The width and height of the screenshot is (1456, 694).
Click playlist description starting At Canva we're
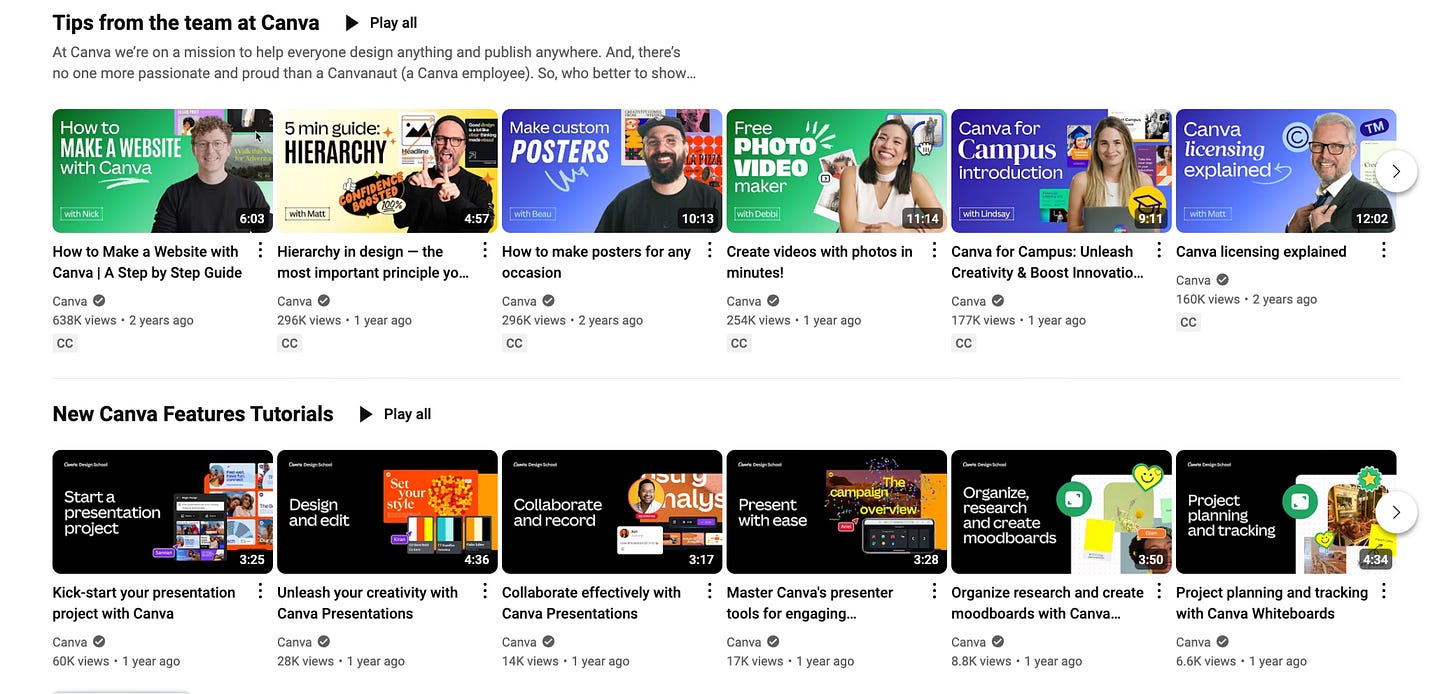(374, 62)
